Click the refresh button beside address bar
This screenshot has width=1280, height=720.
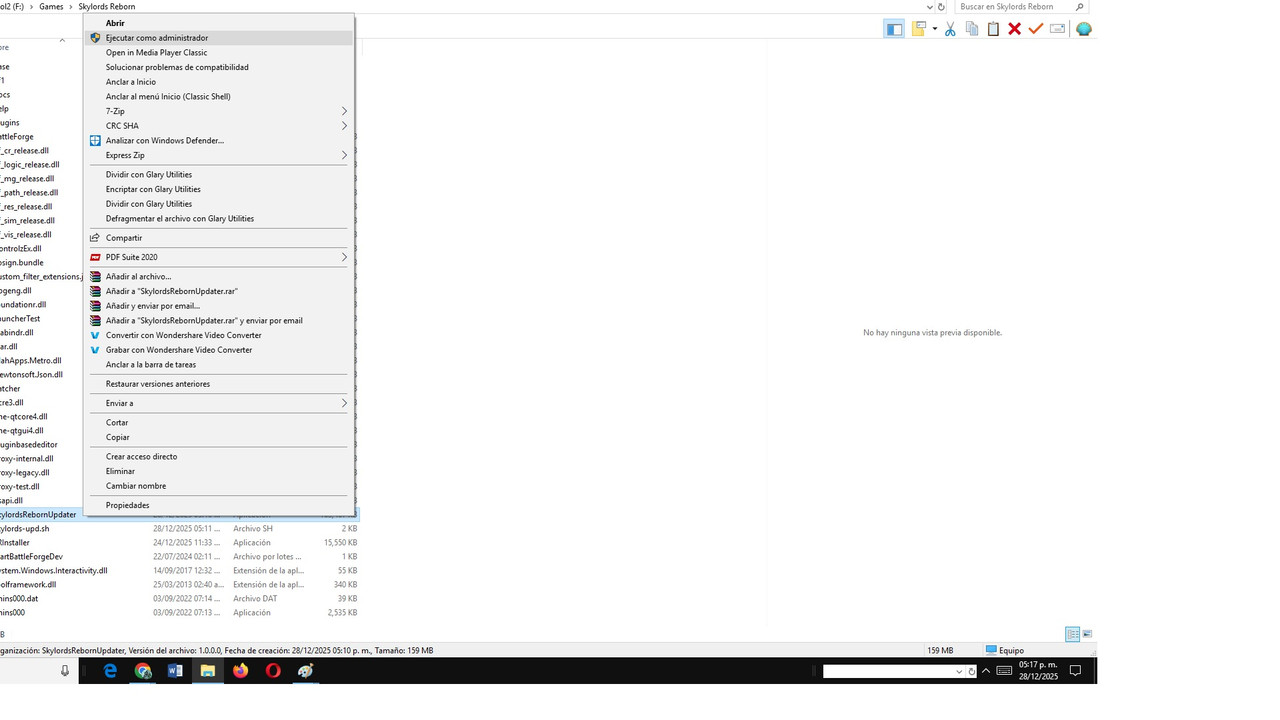click(941, 7)
